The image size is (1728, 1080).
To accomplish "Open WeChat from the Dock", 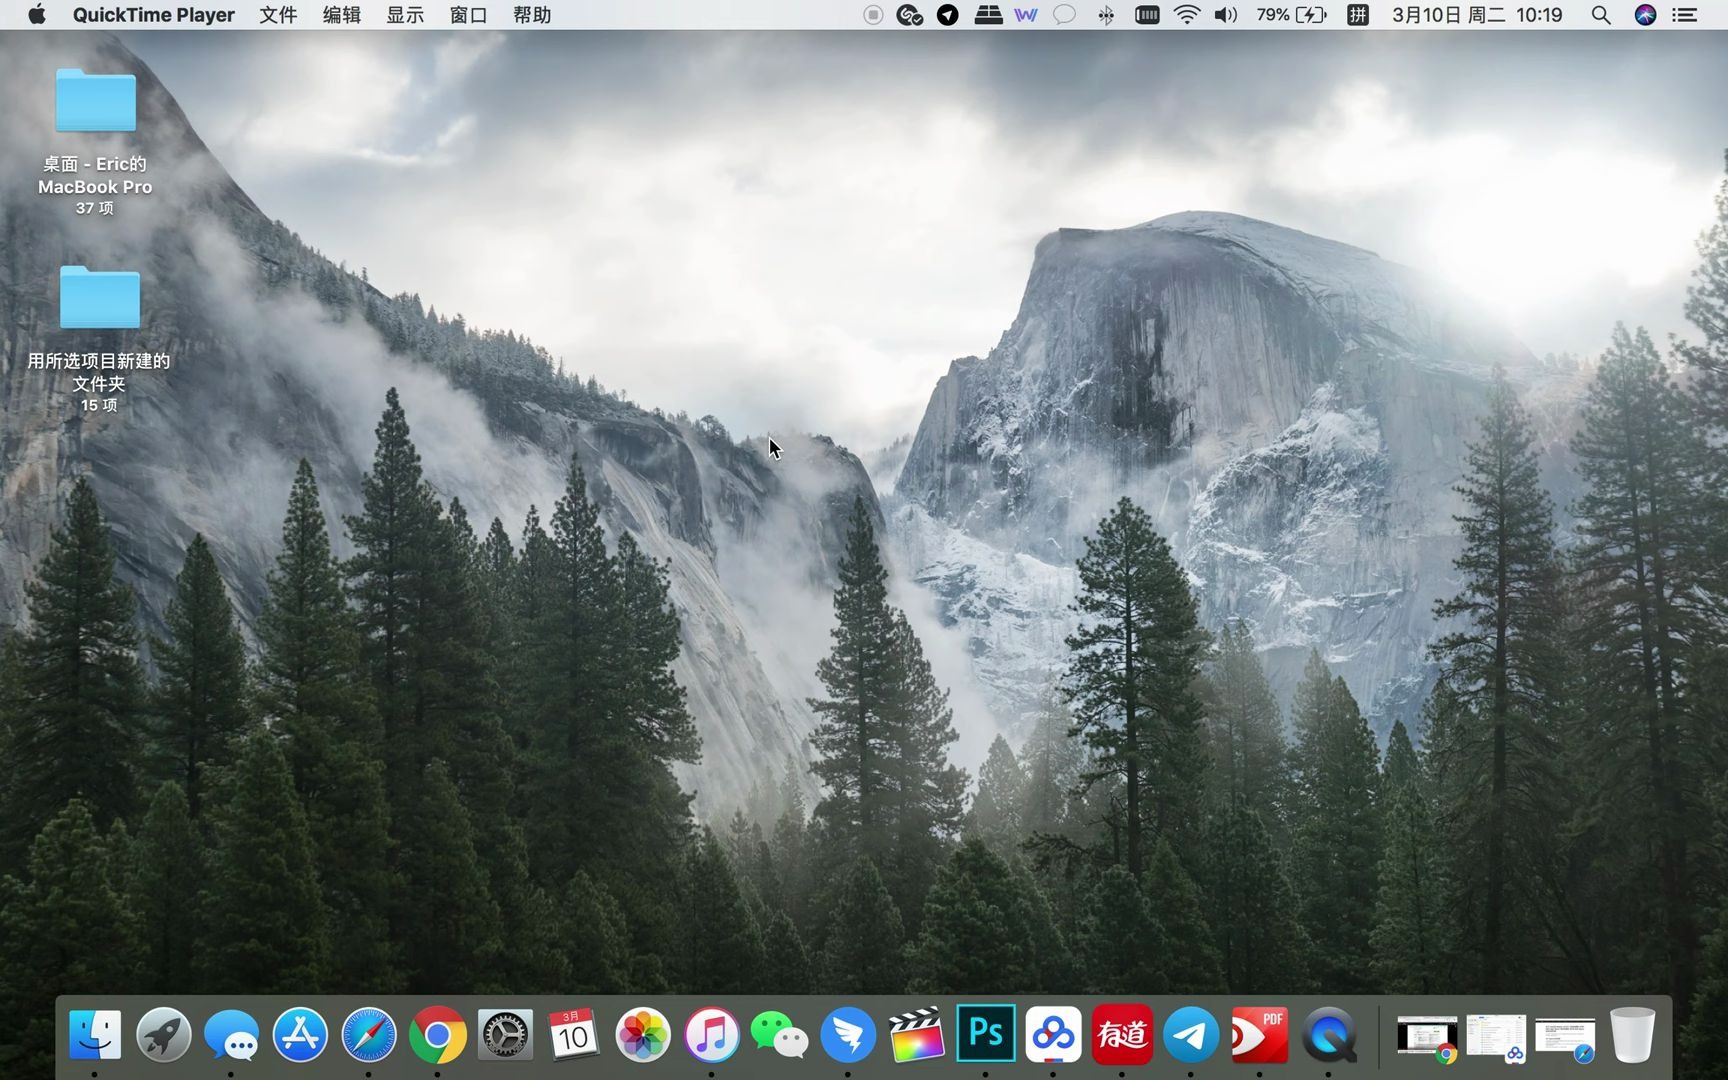I will 779,1035.
